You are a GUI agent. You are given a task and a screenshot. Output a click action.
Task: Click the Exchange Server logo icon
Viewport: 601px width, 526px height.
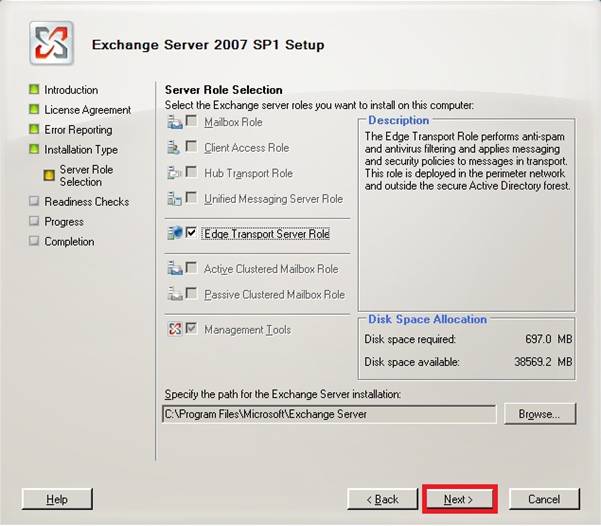point(51,43)
